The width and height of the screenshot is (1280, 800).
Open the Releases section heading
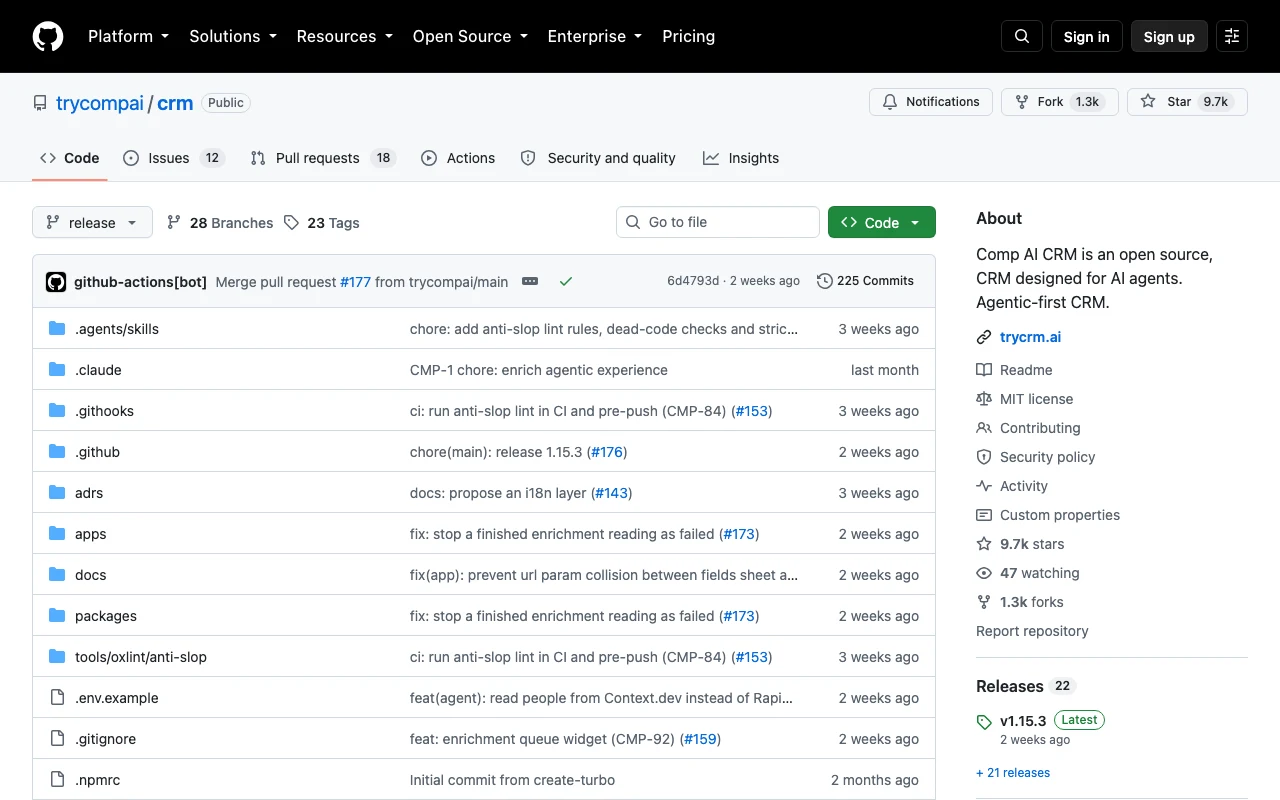pyautogui.click(x=1010, y=686)
